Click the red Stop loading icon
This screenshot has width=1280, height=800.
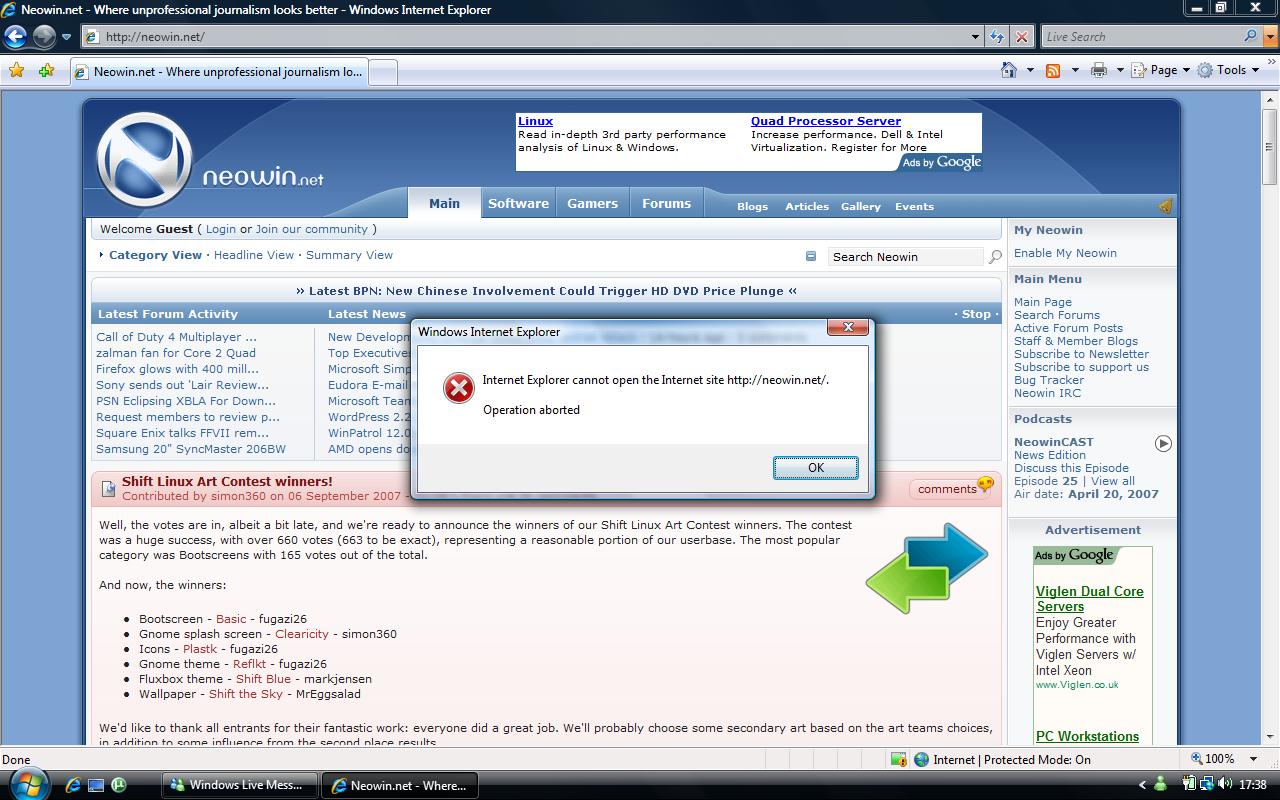[x=1021, y=37]
